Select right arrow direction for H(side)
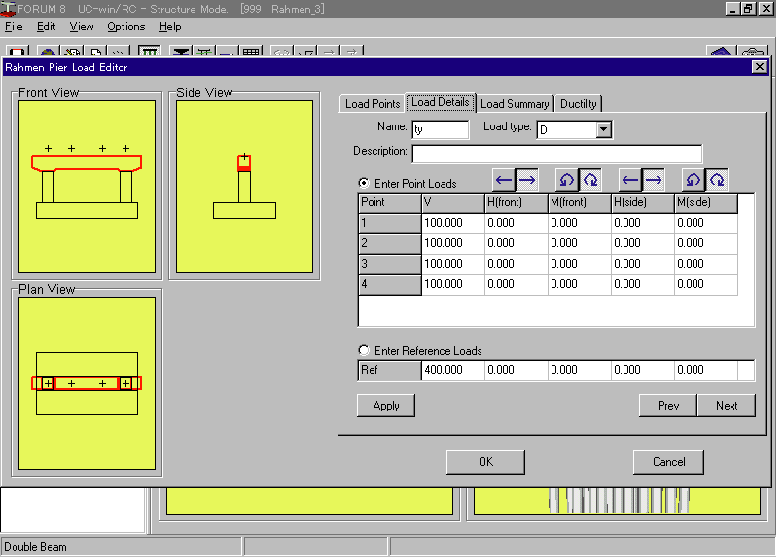This screenshot has height=558, width=776. pos(653,180)
